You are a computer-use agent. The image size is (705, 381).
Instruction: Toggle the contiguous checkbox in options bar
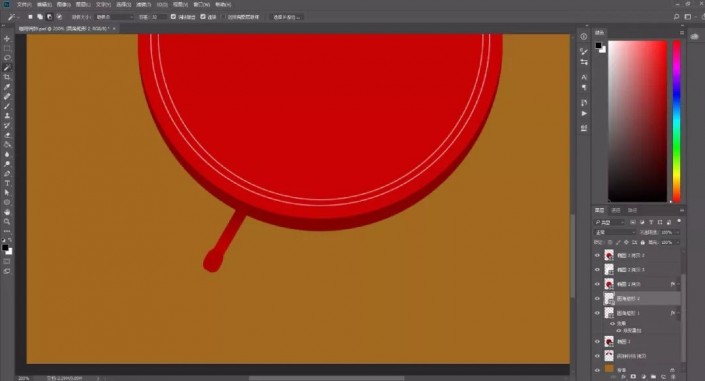203,17
